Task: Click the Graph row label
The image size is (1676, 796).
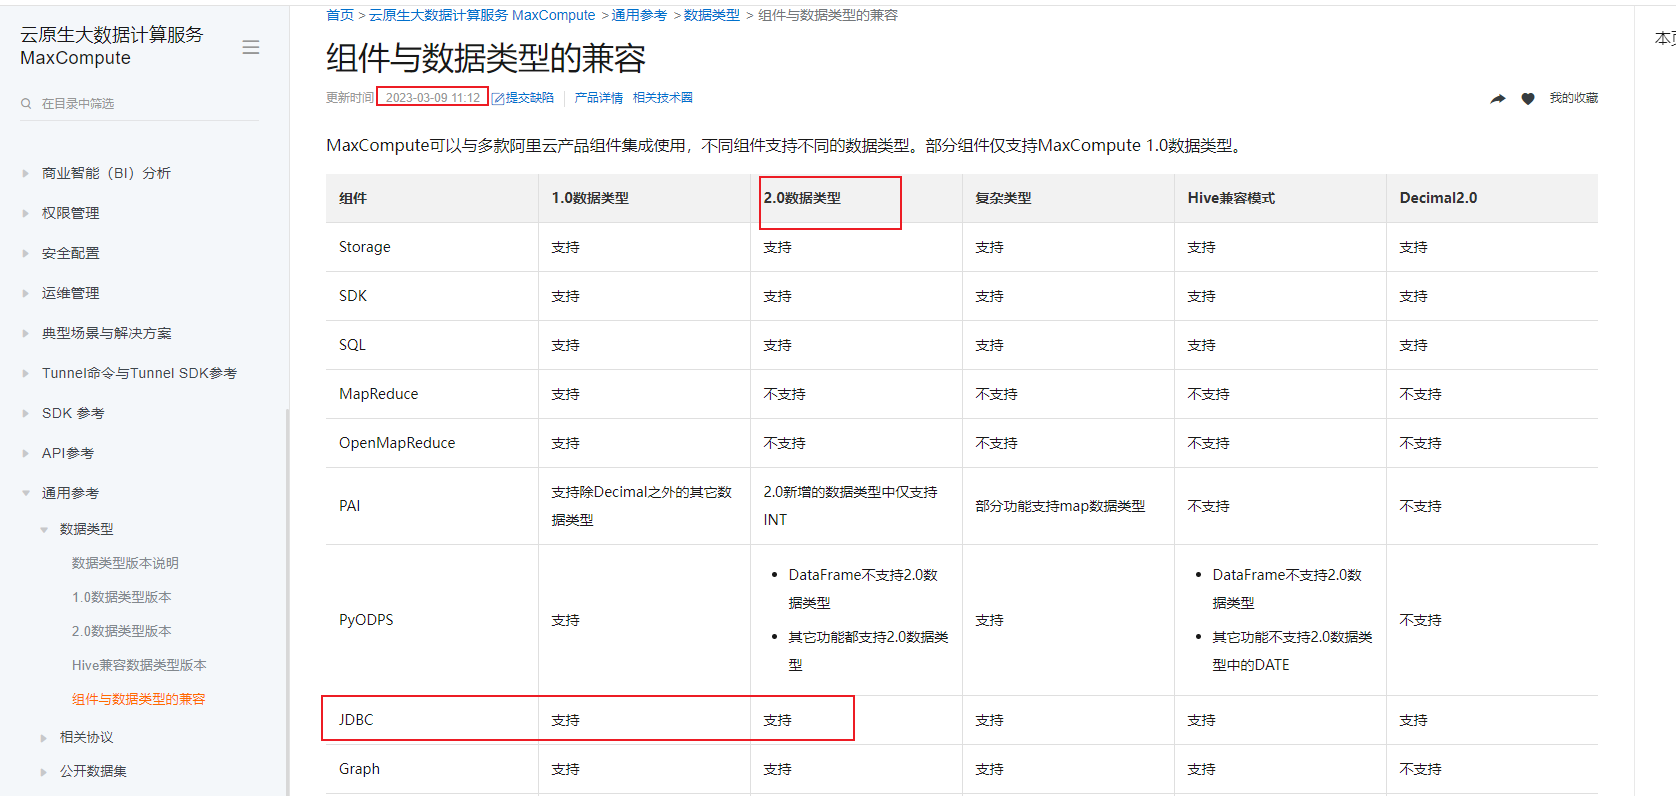Action: (x=359, y=769)
